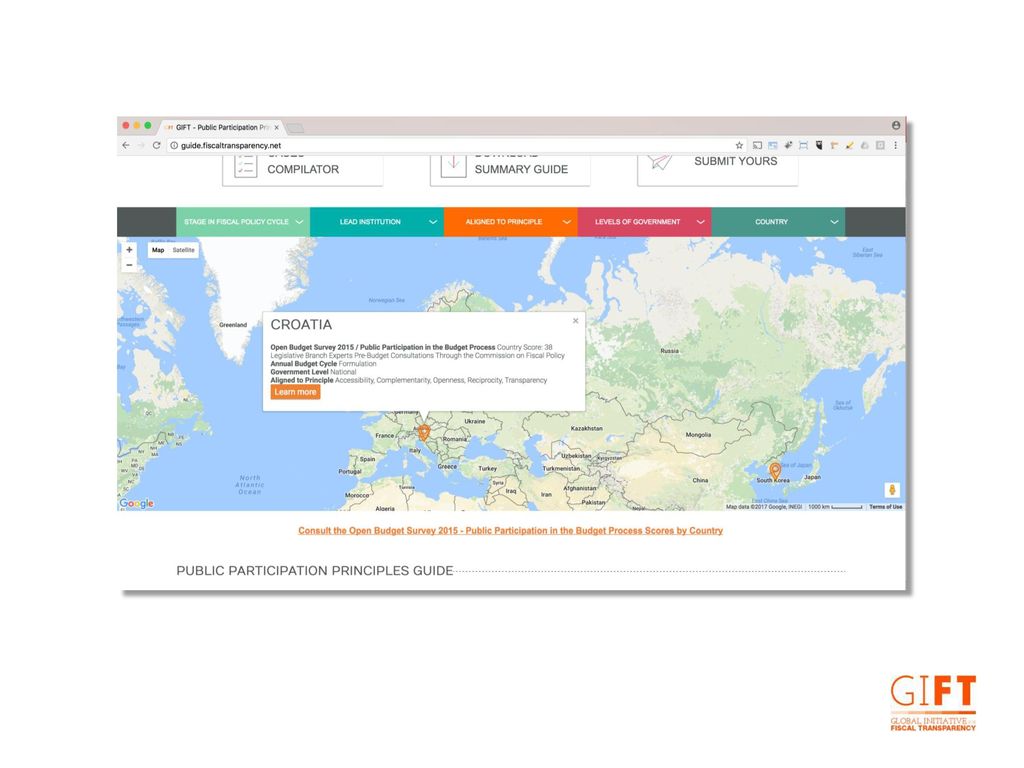Click the CROATIA popup heading
The image size is (1024, 768).
click(301, 325)
